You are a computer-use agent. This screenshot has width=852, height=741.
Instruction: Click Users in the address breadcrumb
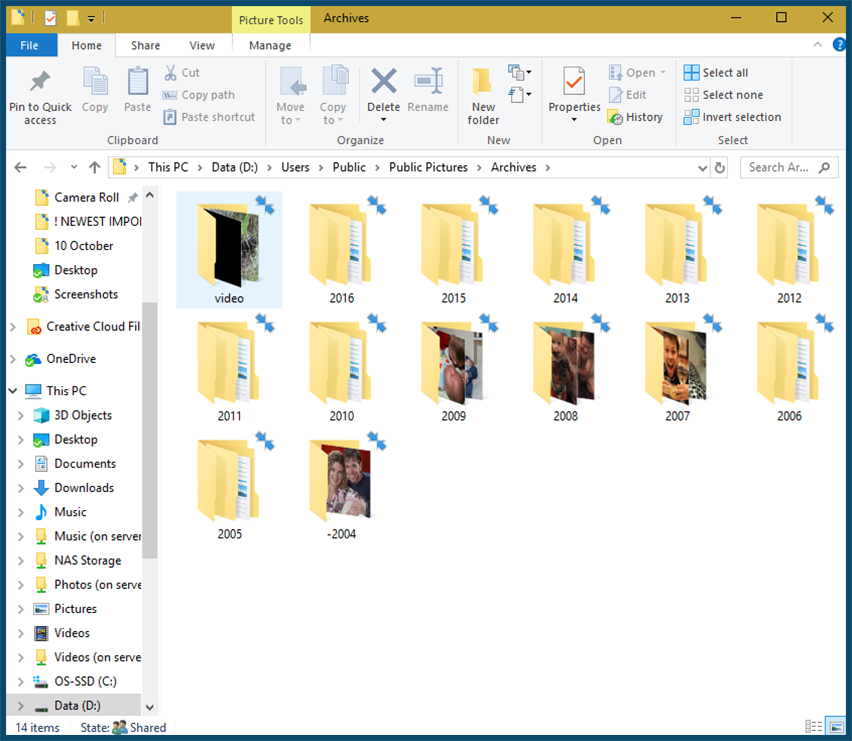(295, 167)
